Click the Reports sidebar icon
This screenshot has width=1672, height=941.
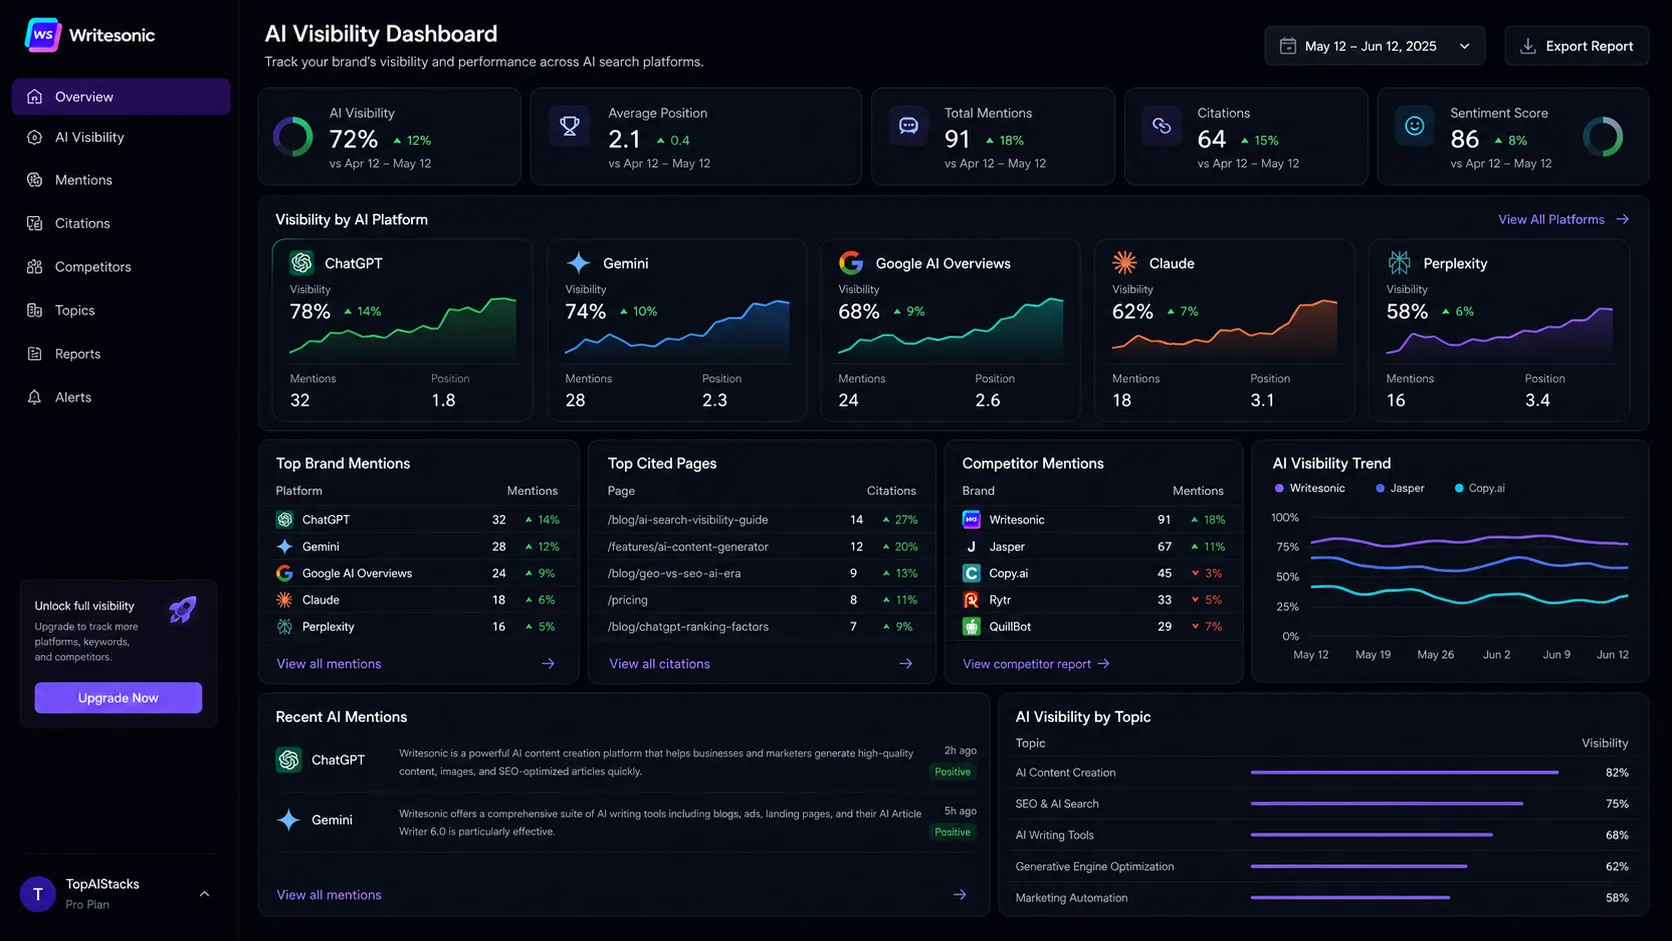pos(35,354)
